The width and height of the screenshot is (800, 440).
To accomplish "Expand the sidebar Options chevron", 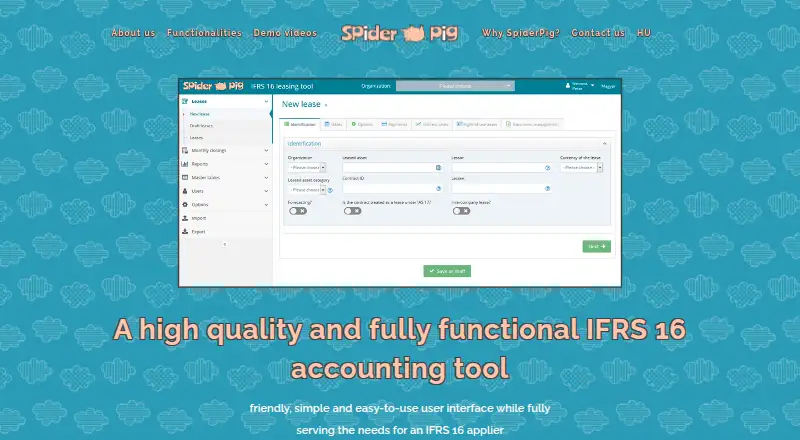I will [x=266, y=205].
